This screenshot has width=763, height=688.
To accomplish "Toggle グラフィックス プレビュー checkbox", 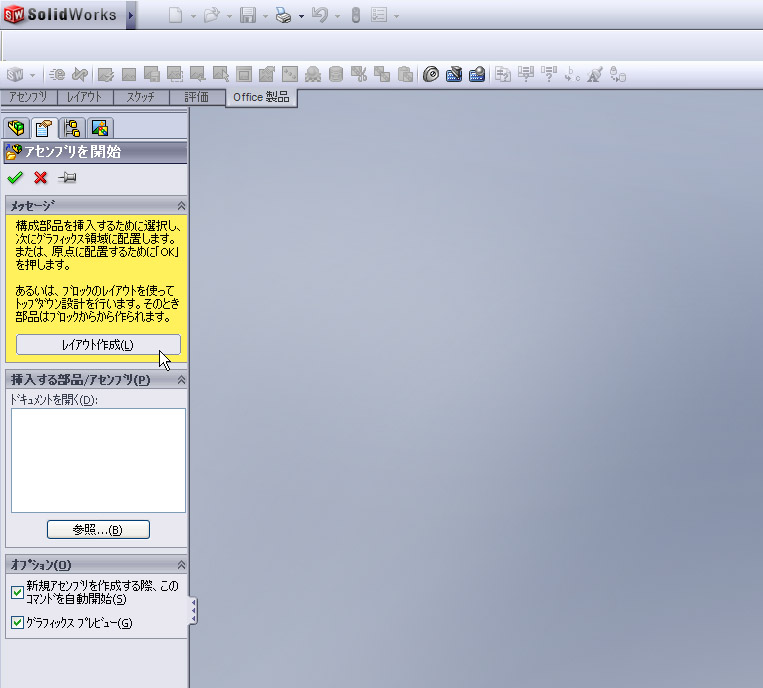I will tap(17, 623).
